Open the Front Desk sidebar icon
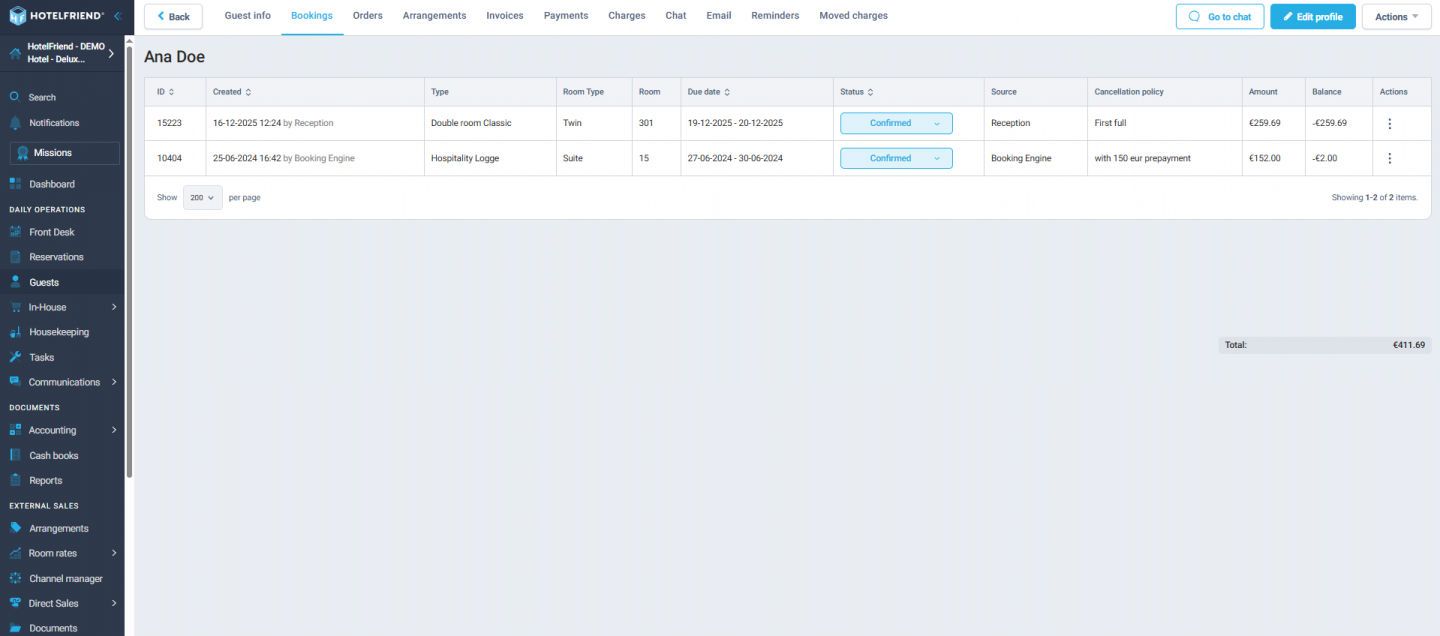Image resolution: width=1440 pixels, height=636 pixels. (x=15, y=232)
